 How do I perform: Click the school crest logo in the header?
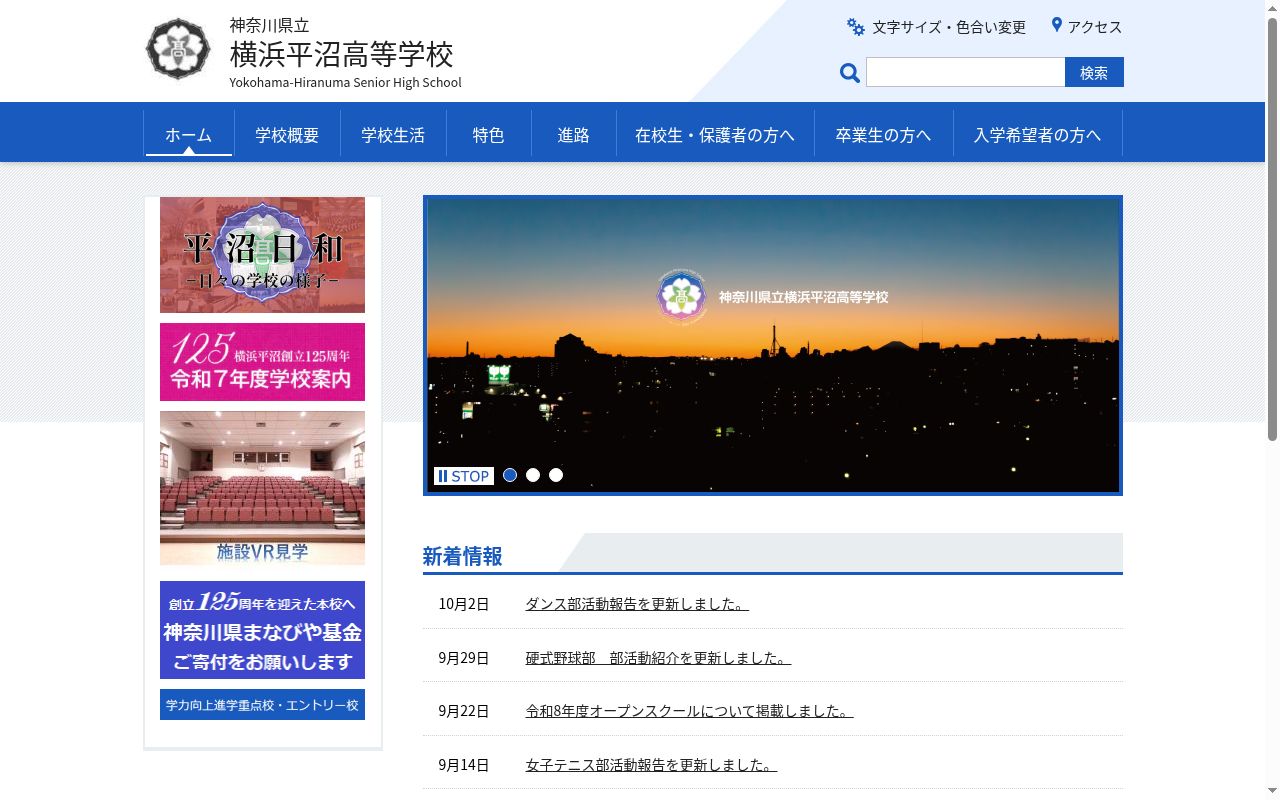[x=179, y=49]
